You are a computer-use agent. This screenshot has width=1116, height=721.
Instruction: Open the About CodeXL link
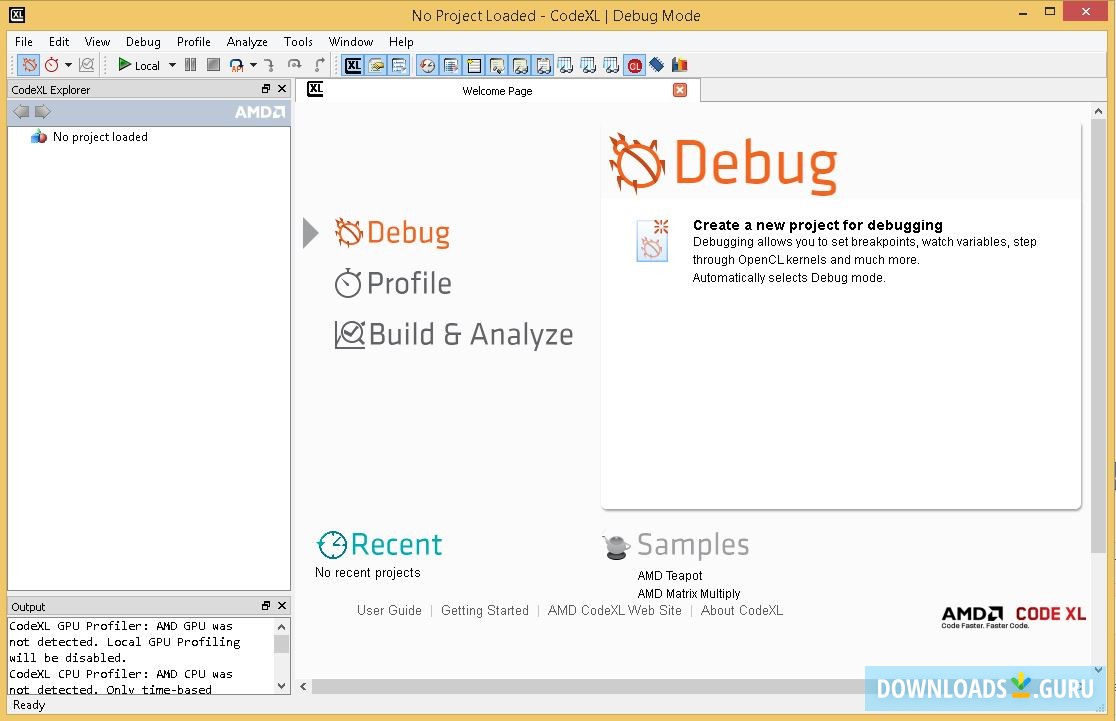click(x=742, y=610)
